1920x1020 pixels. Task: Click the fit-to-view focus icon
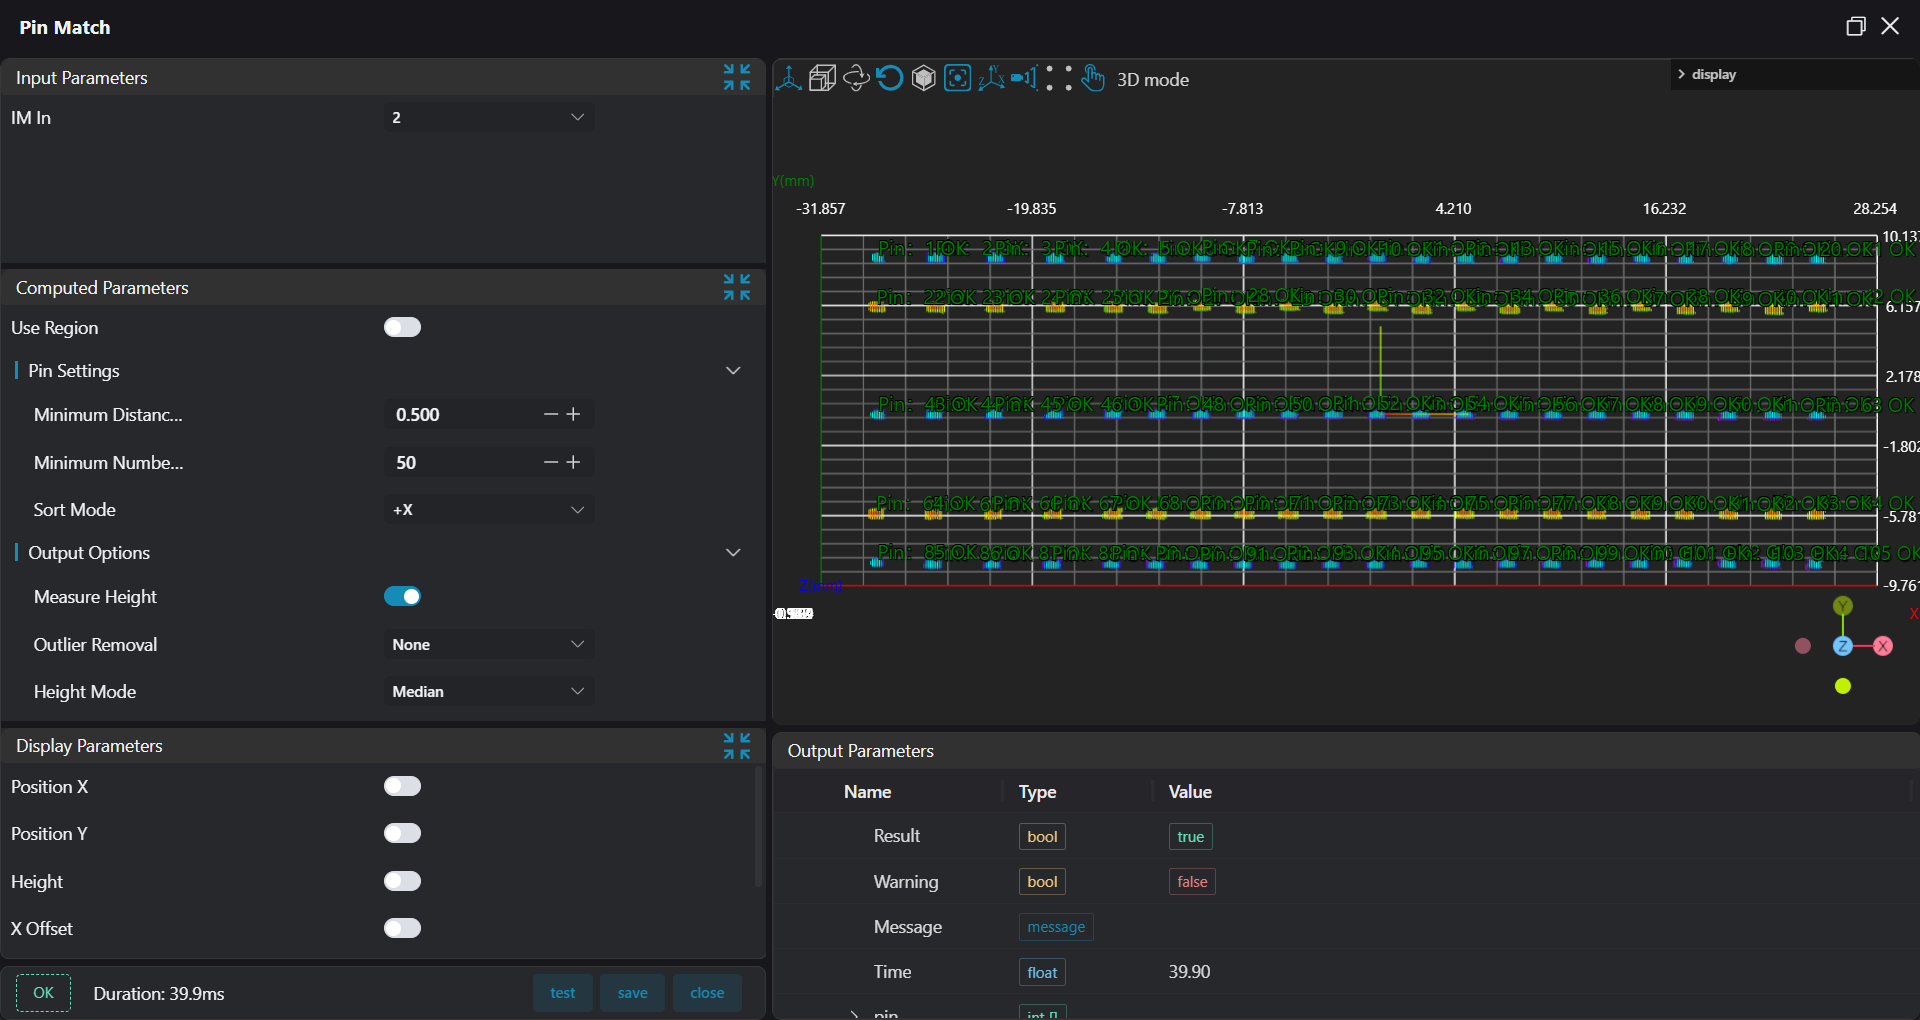click(957, 78)
